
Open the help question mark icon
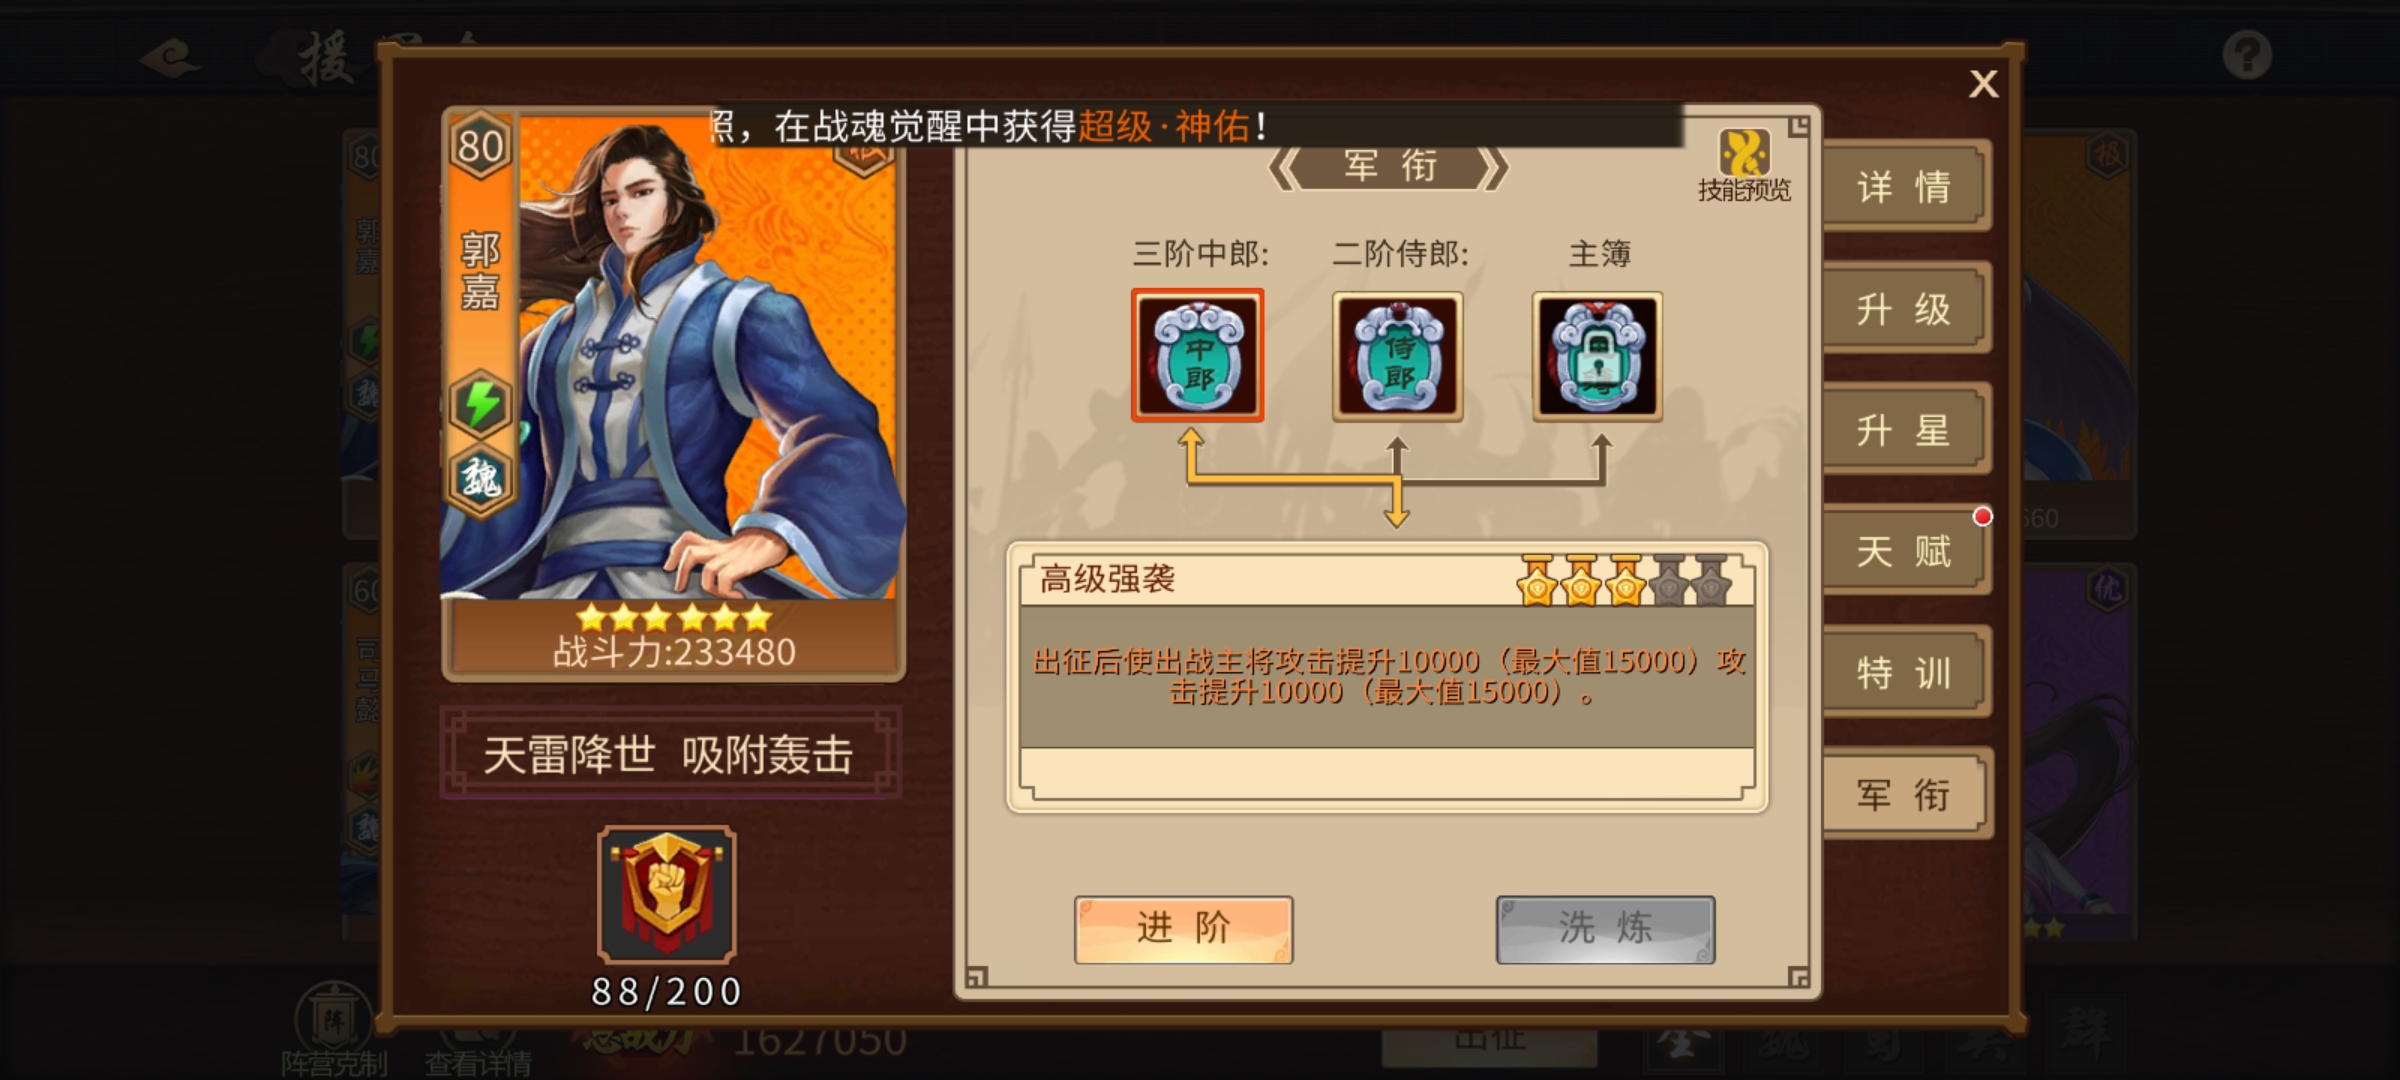coord(2247,54)
